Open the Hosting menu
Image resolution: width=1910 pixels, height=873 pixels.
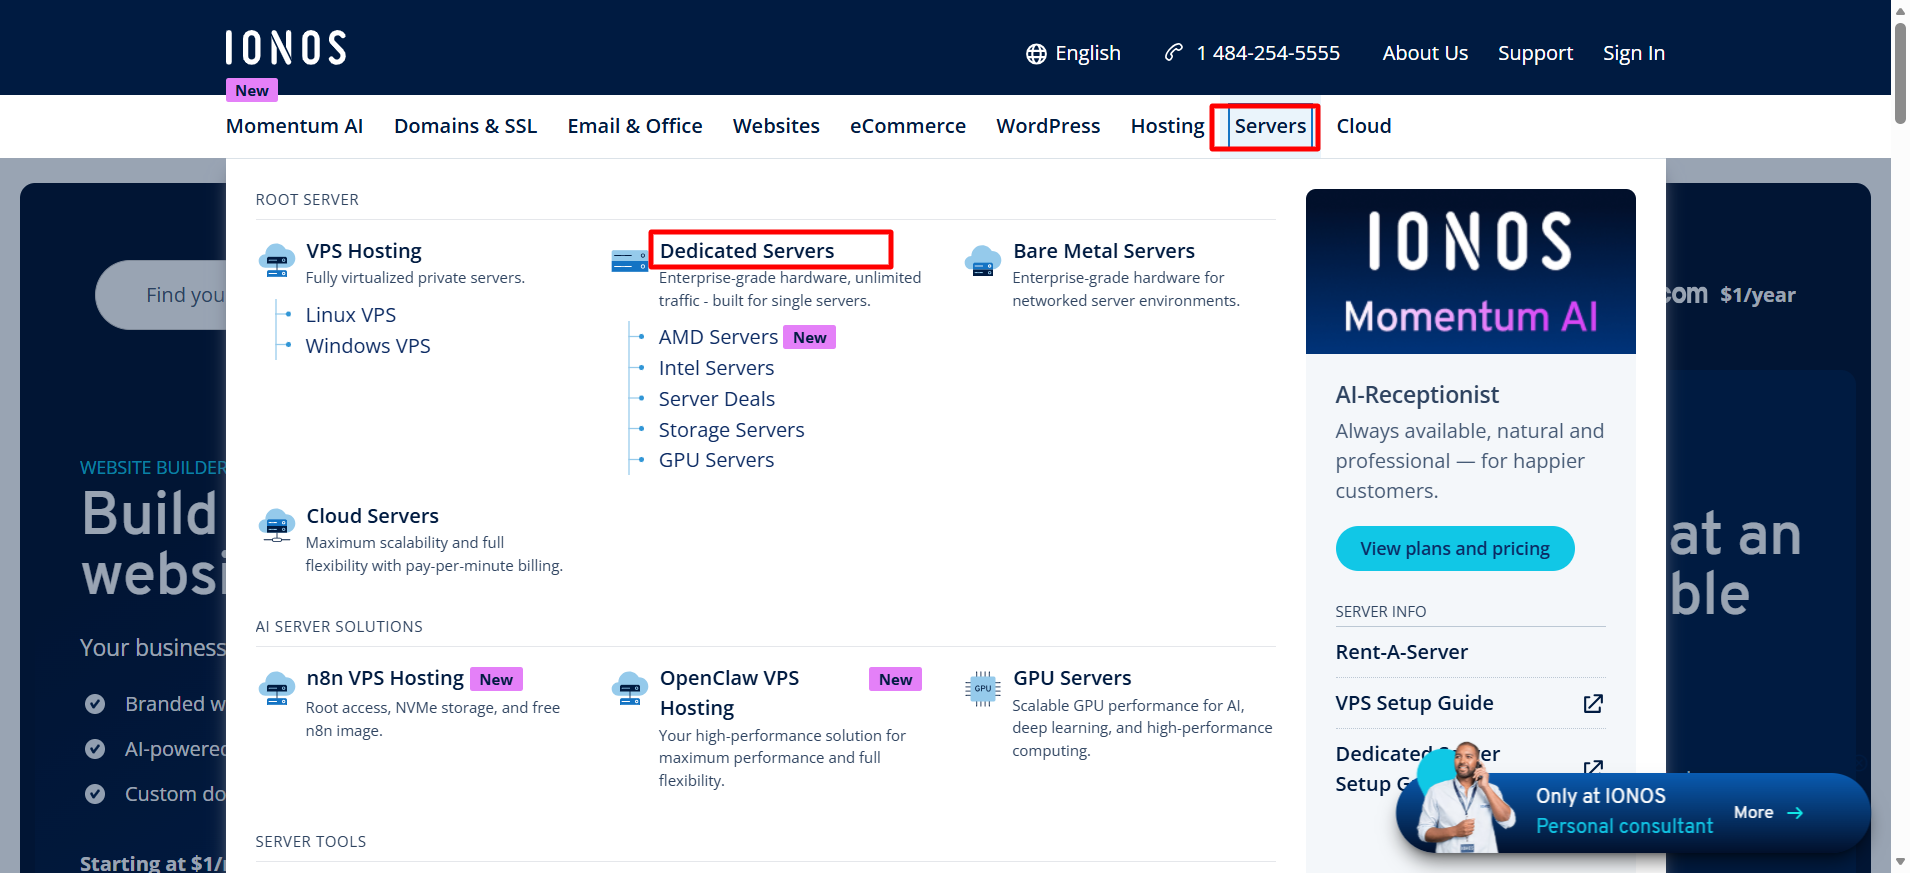point(1167,126)
